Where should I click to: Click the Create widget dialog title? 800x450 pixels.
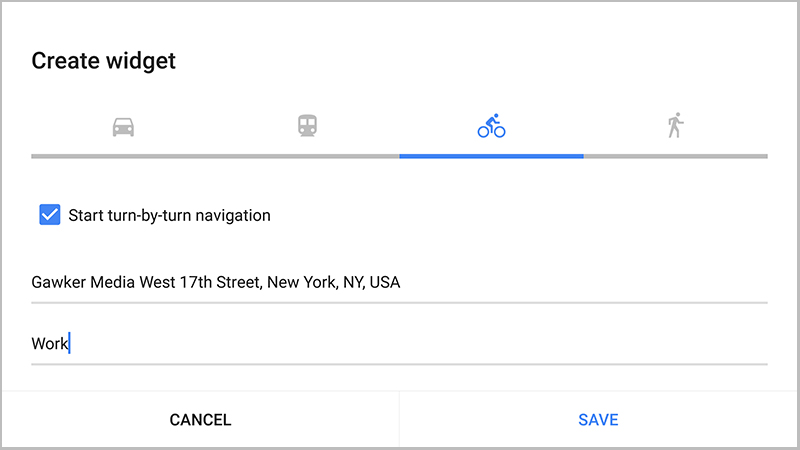coord(104,61)
